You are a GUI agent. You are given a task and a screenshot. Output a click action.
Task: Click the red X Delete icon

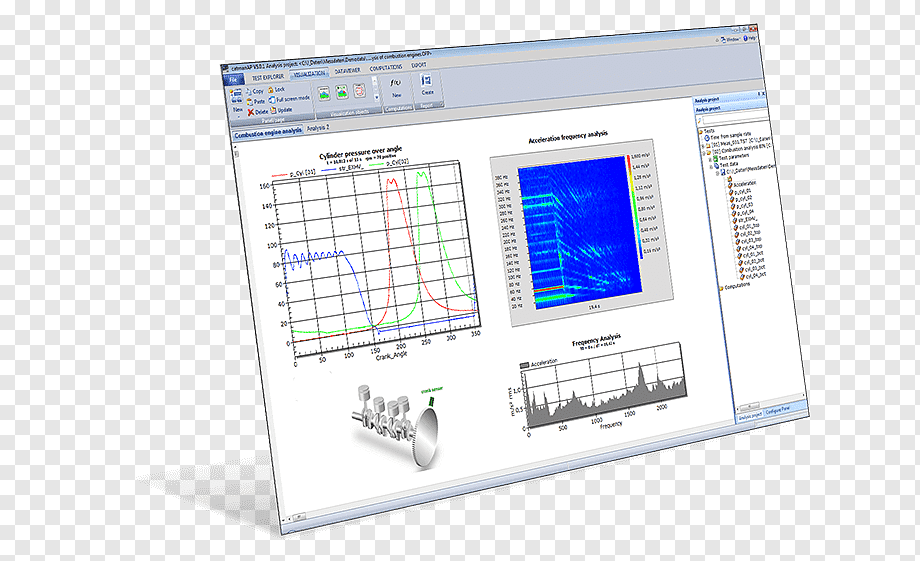(x=251, y=112)
